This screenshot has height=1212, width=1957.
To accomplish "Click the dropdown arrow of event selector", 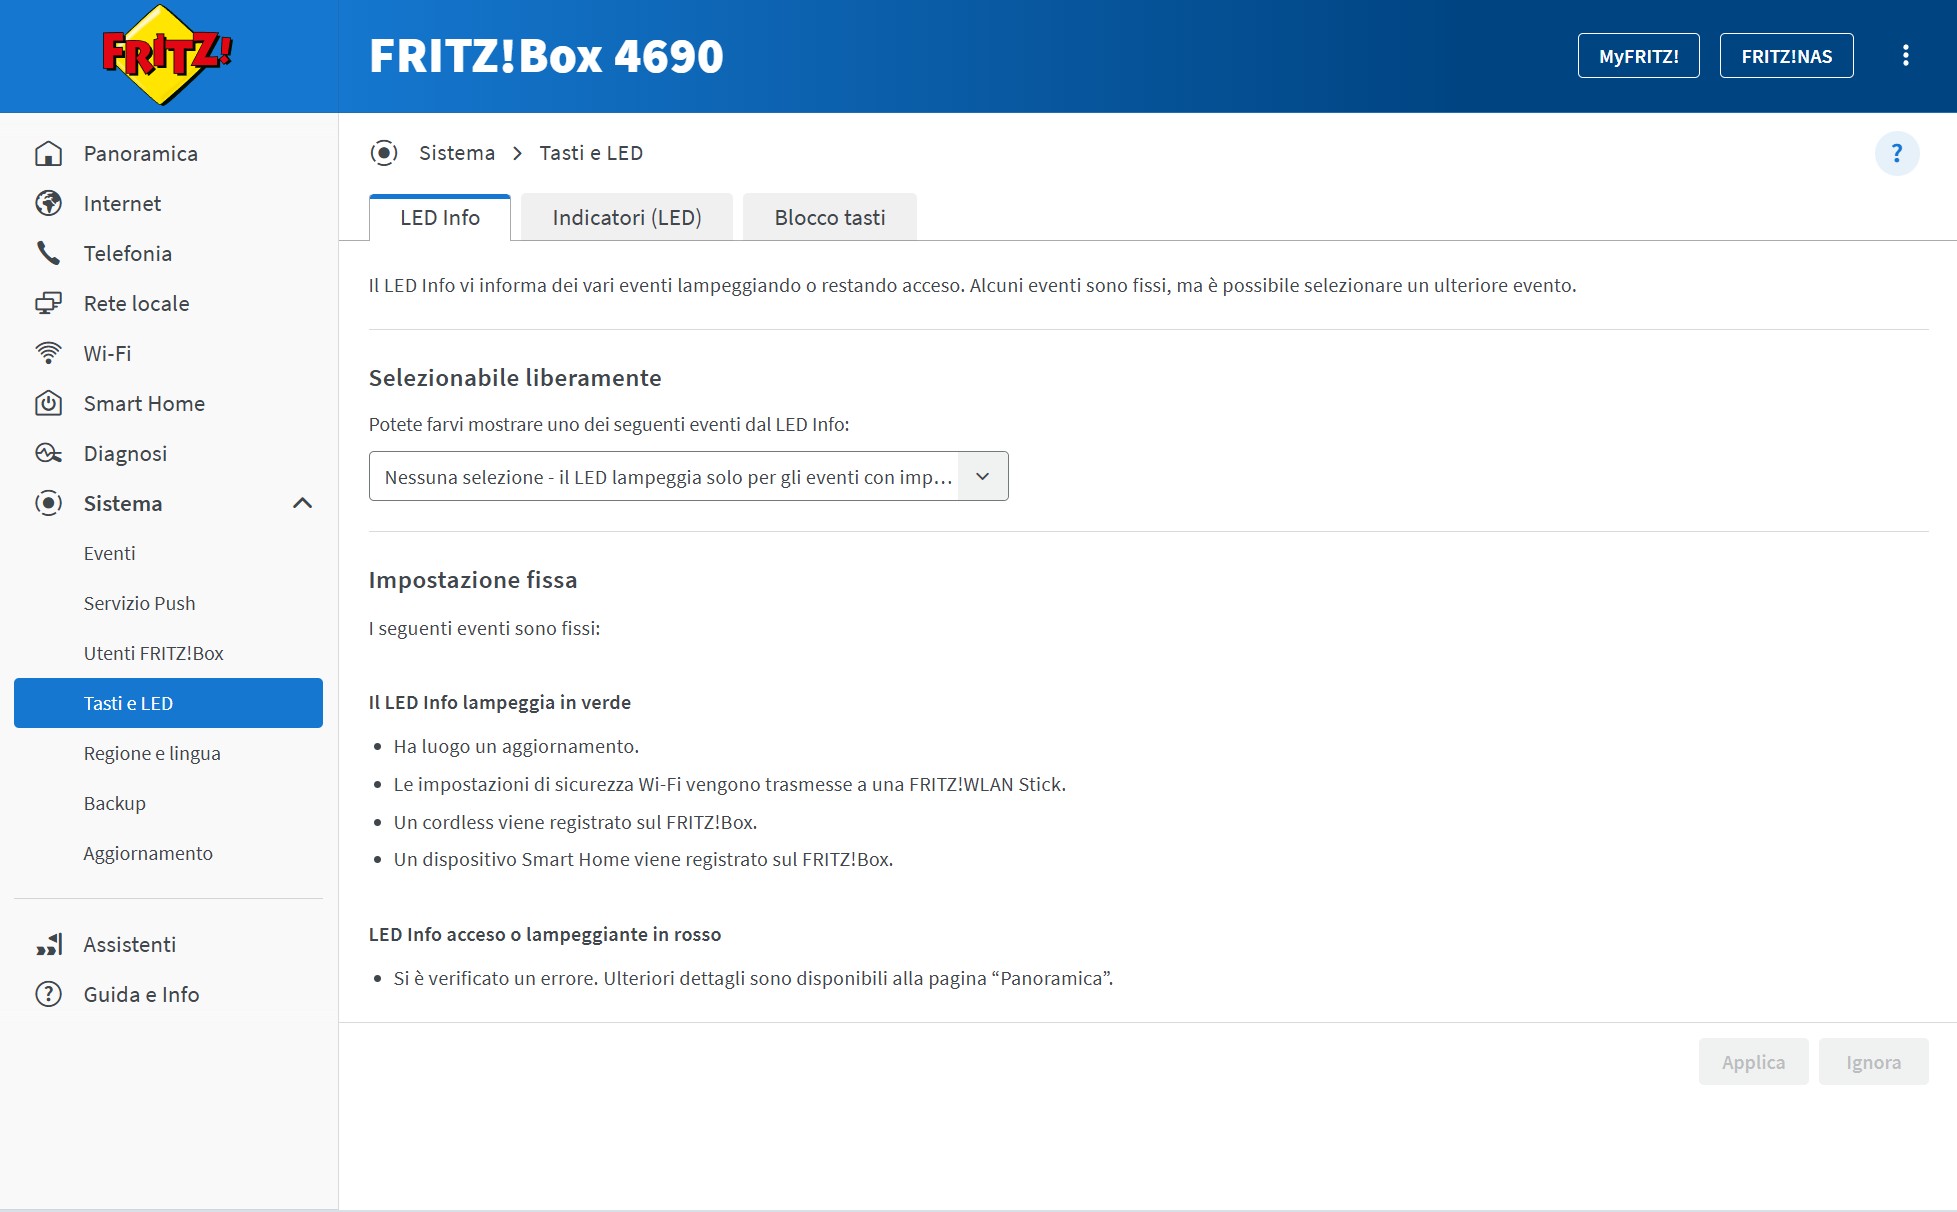I will pyautogui.click(x=983, y=477).
